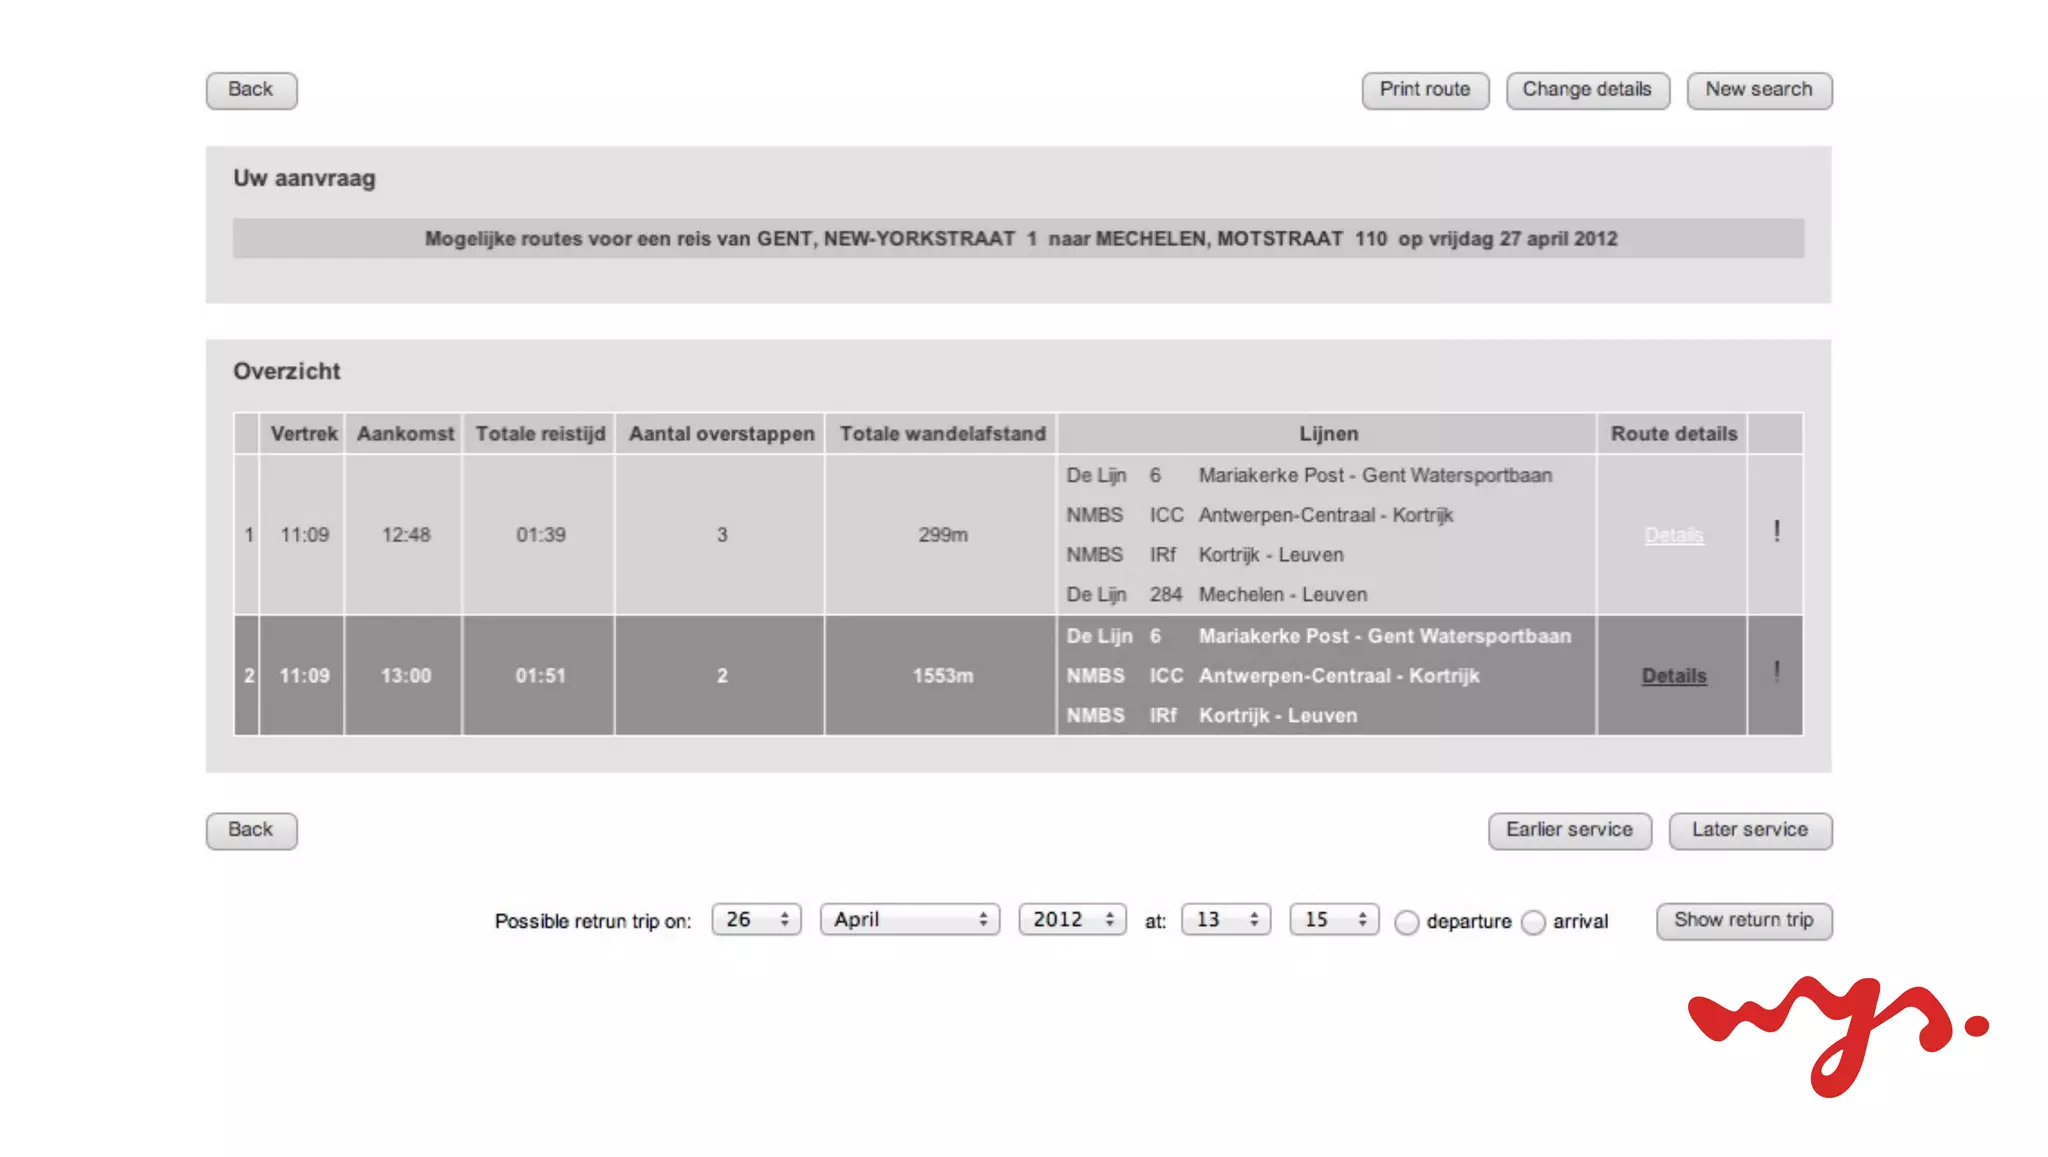
Task: Open the month dropdown showing April
Action: 909,919
